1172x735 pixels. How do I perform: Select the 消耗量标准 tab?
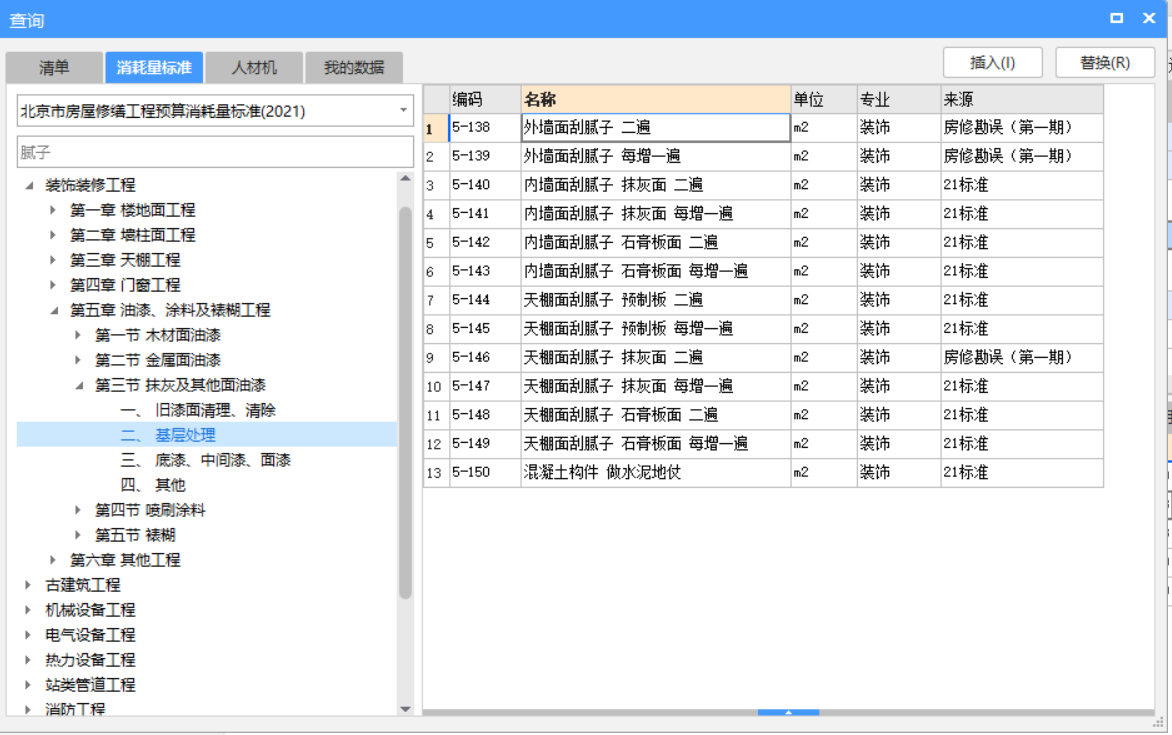[x=154, y=67]
